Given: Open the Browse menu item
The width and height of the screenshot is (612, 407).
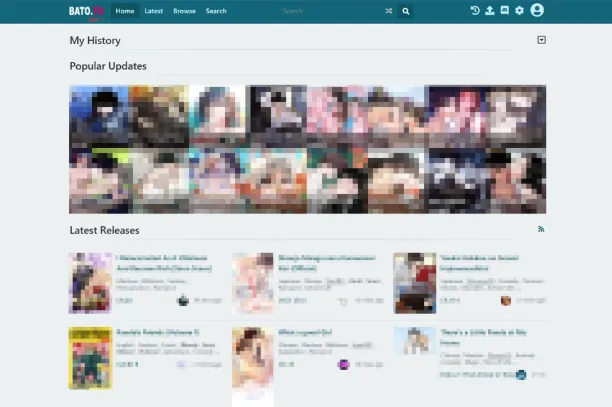Looking at the screenshot, I should (x=184, y=11).
